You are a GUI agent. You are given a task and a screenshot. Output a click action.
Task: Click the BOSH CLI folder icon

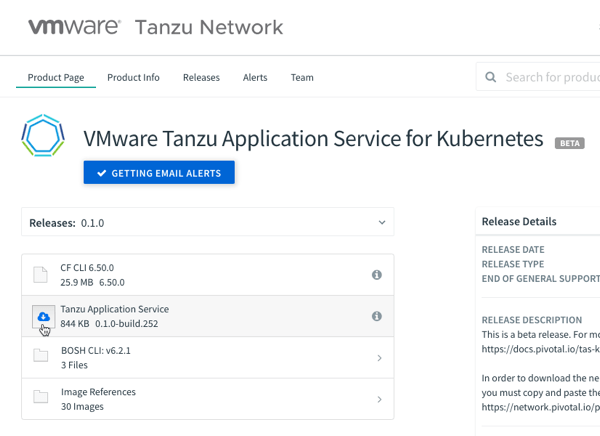click(41, 355)
